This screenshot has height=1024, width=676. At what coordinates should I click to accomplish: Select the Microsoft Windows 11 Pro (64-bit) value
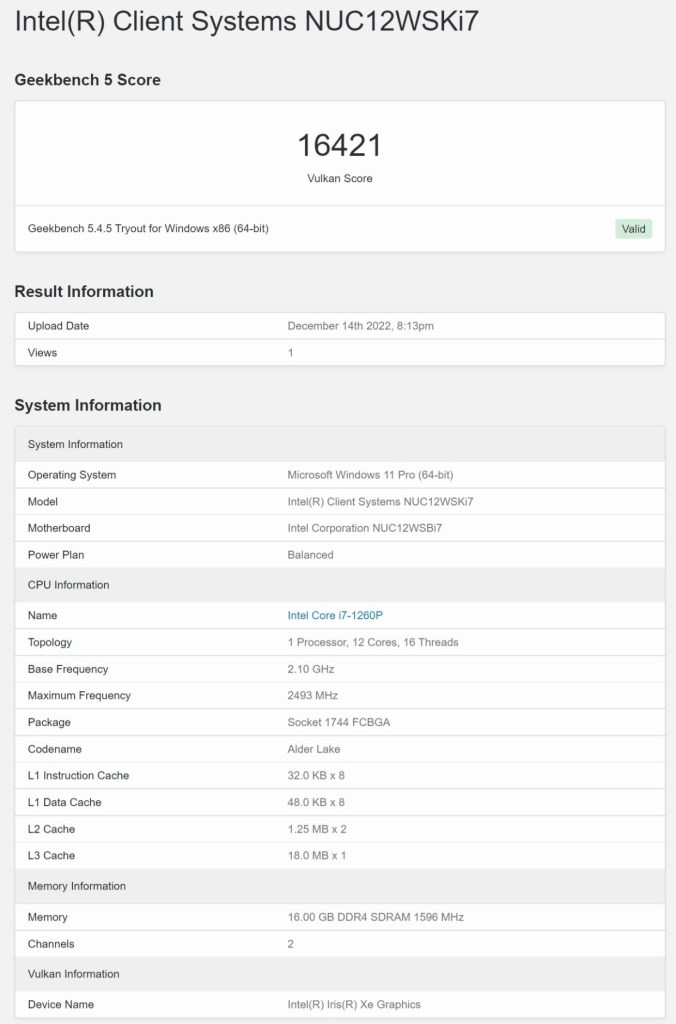coord(370,475)
